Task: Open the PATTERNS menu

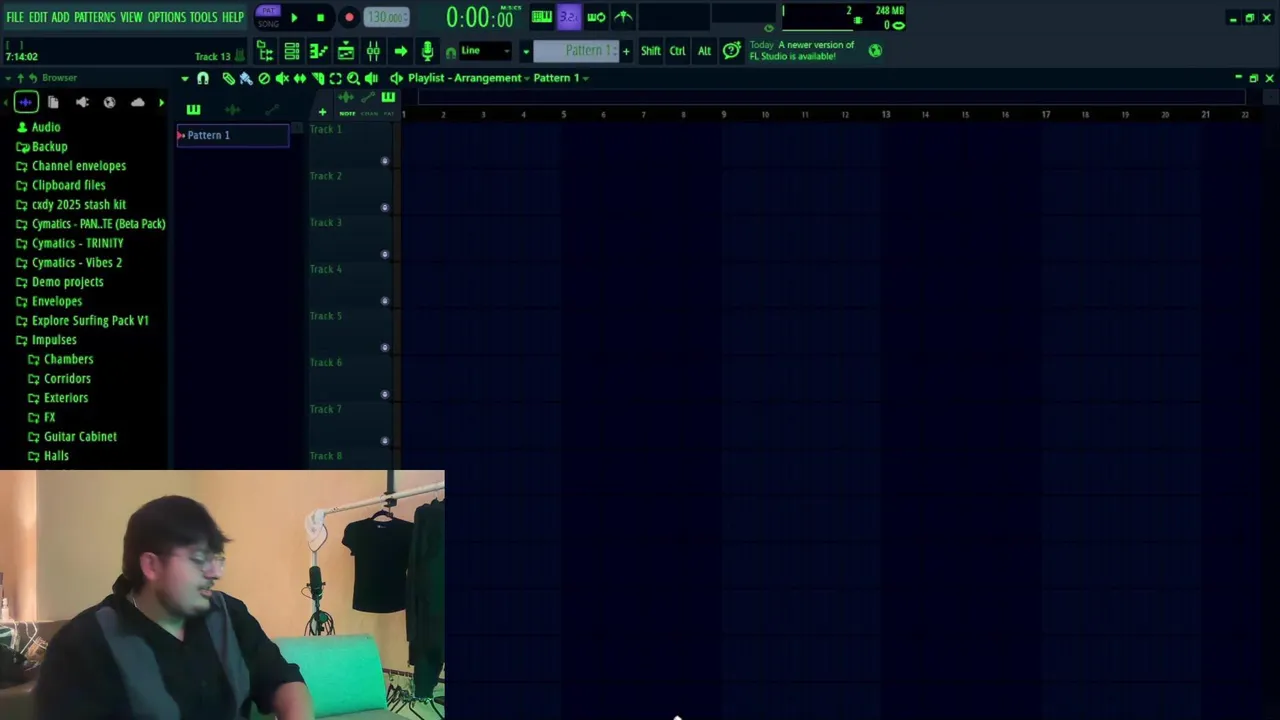Action: [95, 17]
